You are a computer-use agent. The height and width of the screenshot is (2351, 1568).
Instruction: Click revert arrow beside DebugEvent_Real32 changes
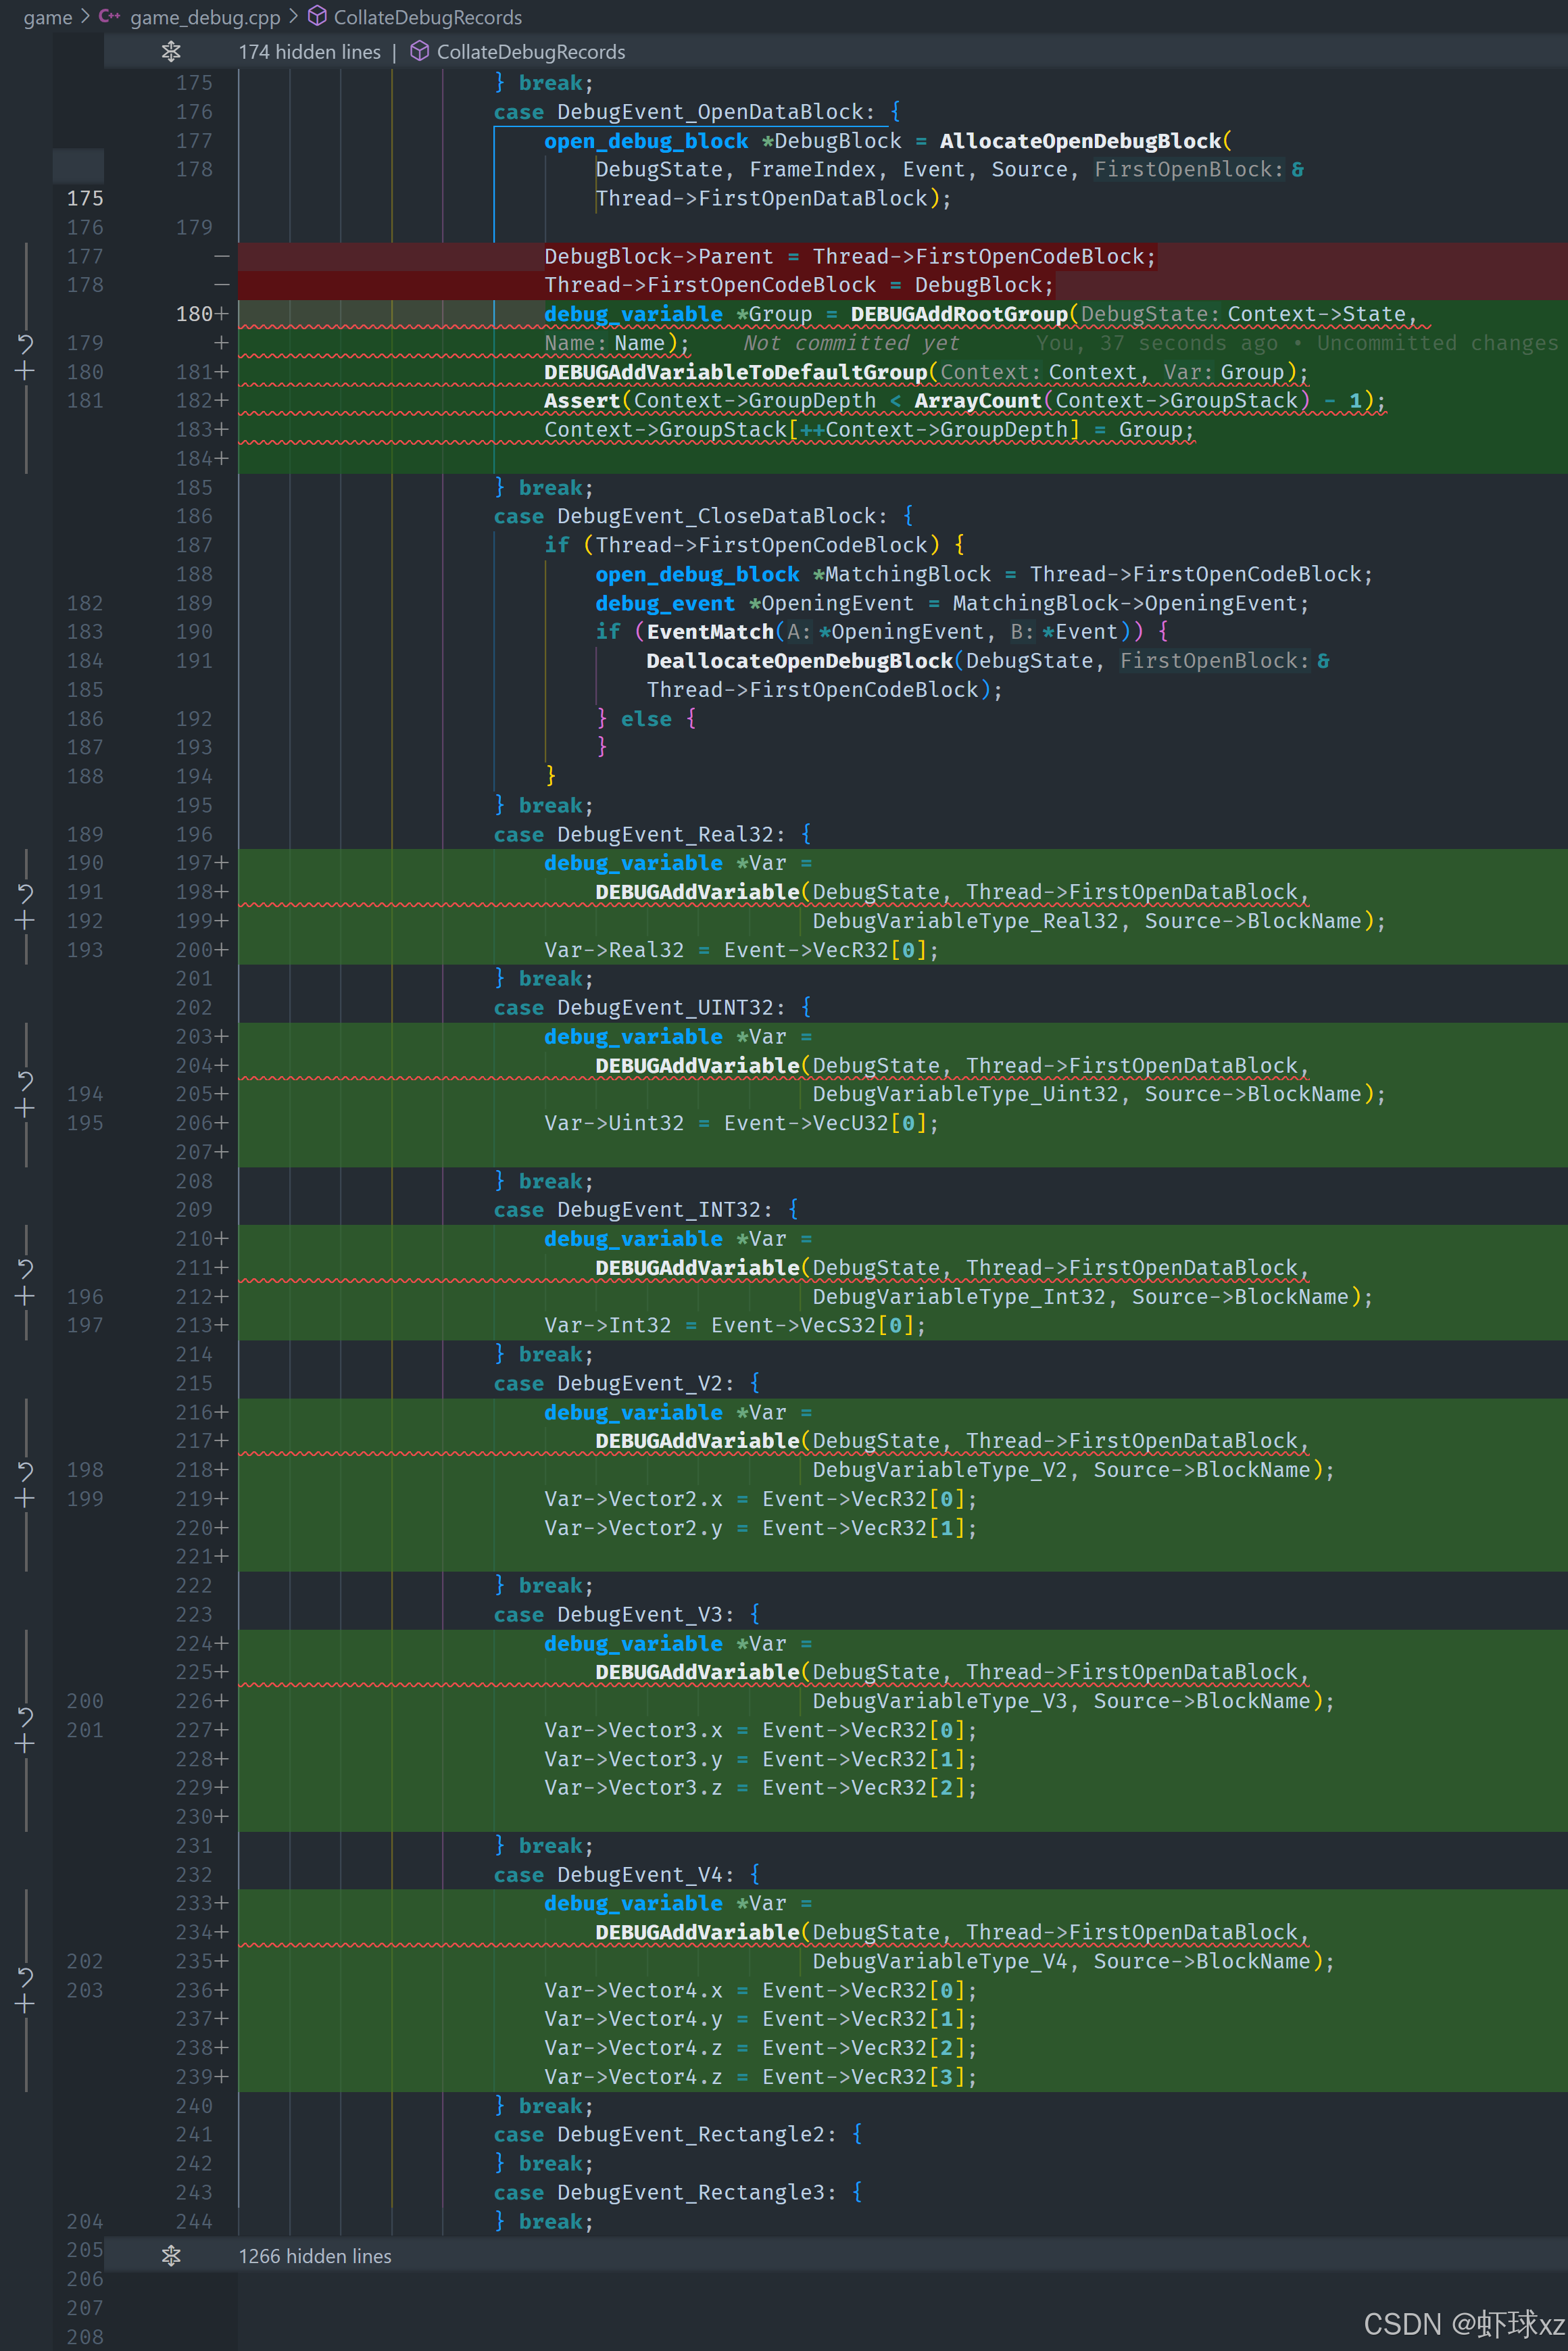pos(25,892)
